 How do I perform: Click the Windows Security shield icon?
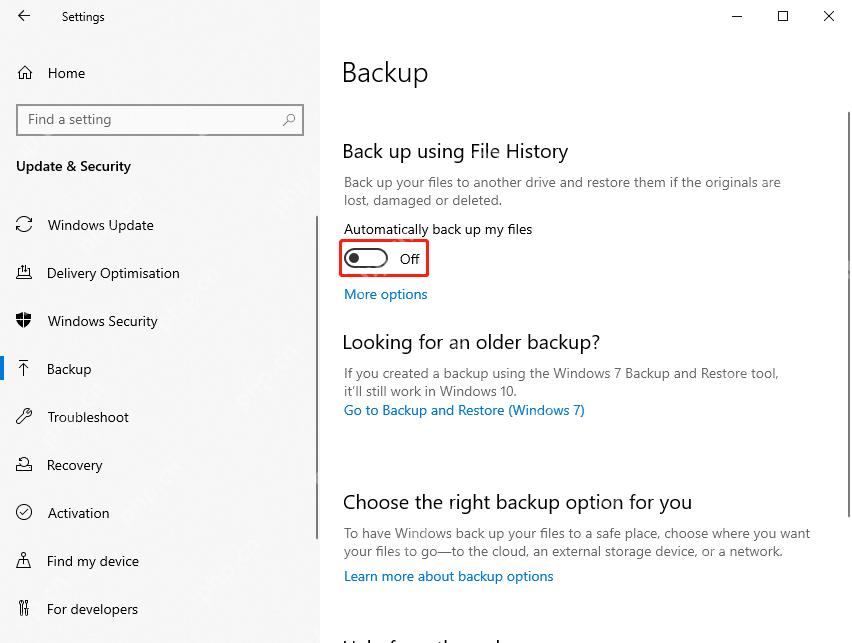pyautogui.click(x=24, y=320)
